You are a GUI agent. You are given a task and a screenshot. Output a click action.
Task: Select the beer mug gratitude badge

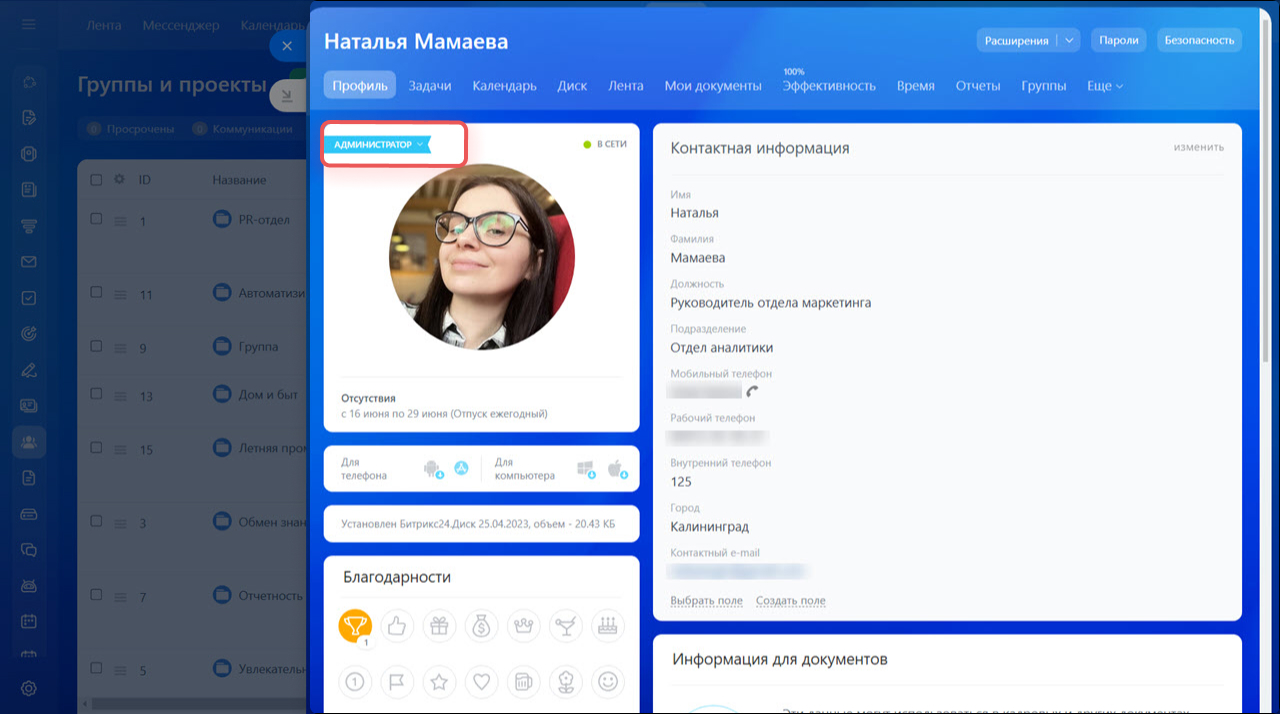click(x=523, y=681)
